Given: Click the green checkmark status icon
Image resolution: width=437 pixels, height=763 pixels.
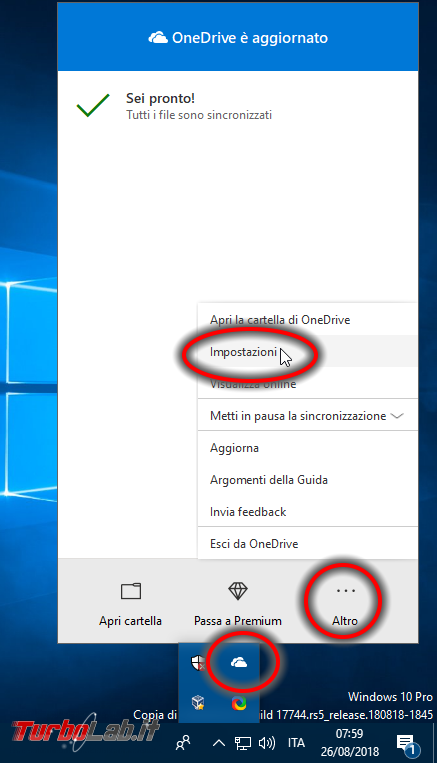Looking at the screenshot, I should pyautogui.click(x=93, y=105).
